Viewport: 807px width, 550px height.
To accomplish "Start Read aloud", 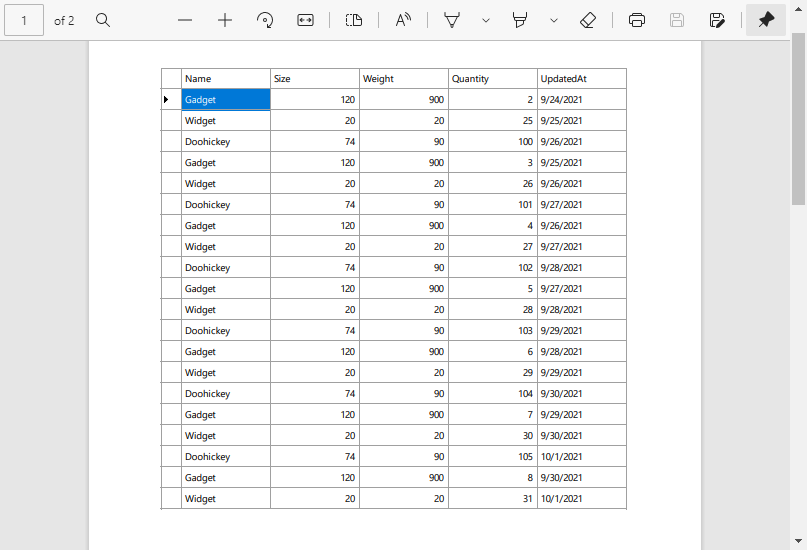I will pyautogui.click(x=403, y=20).
